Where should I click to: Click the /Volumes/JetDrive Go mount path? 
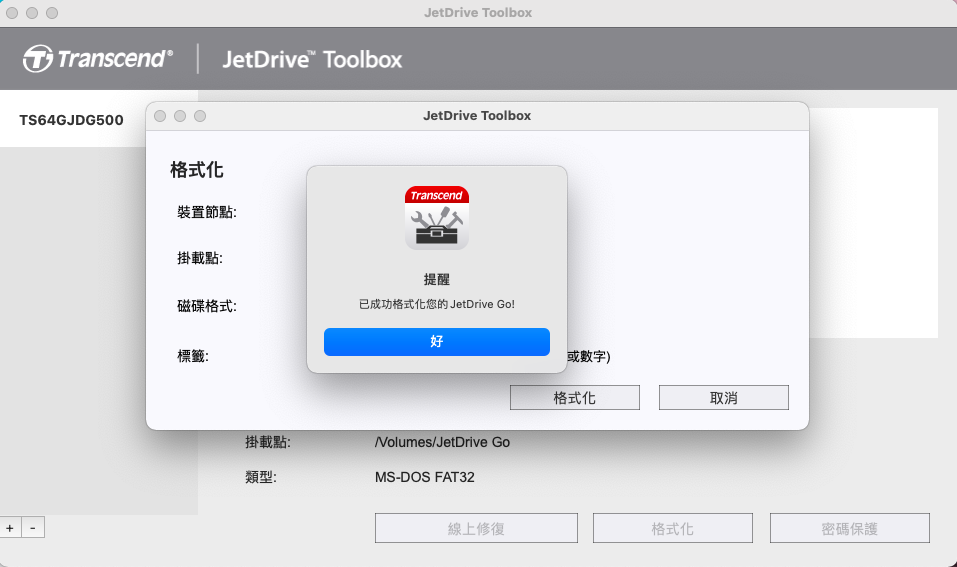coord(442,442)
